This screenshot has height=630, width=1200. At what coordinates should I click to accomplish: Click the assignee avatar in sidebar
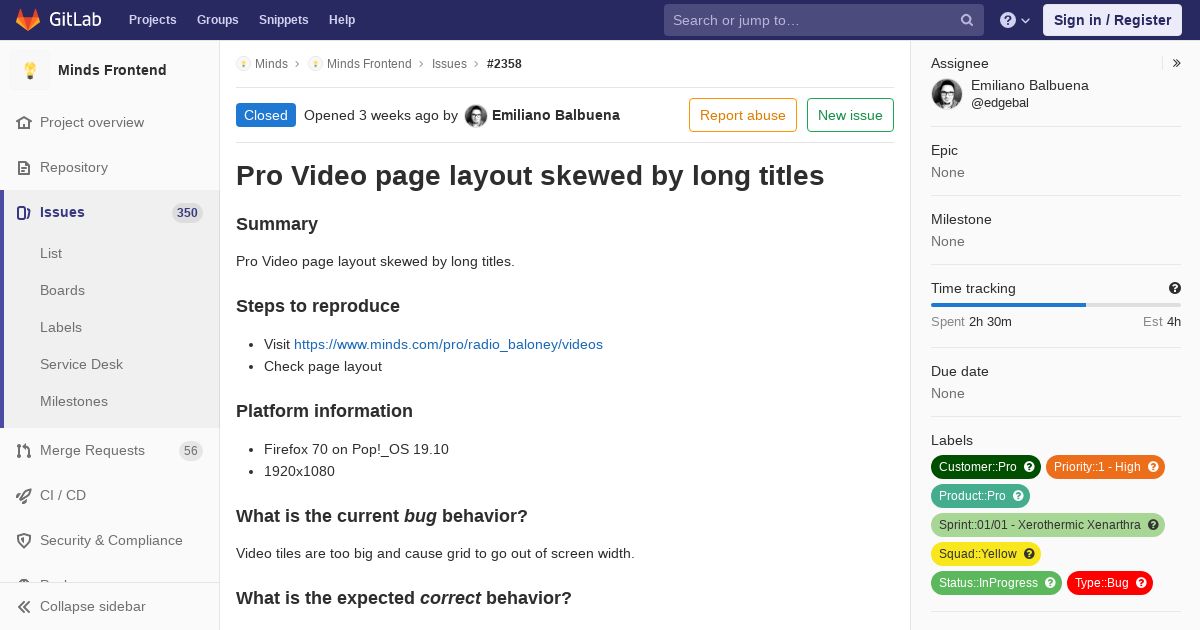coord(947,94)
